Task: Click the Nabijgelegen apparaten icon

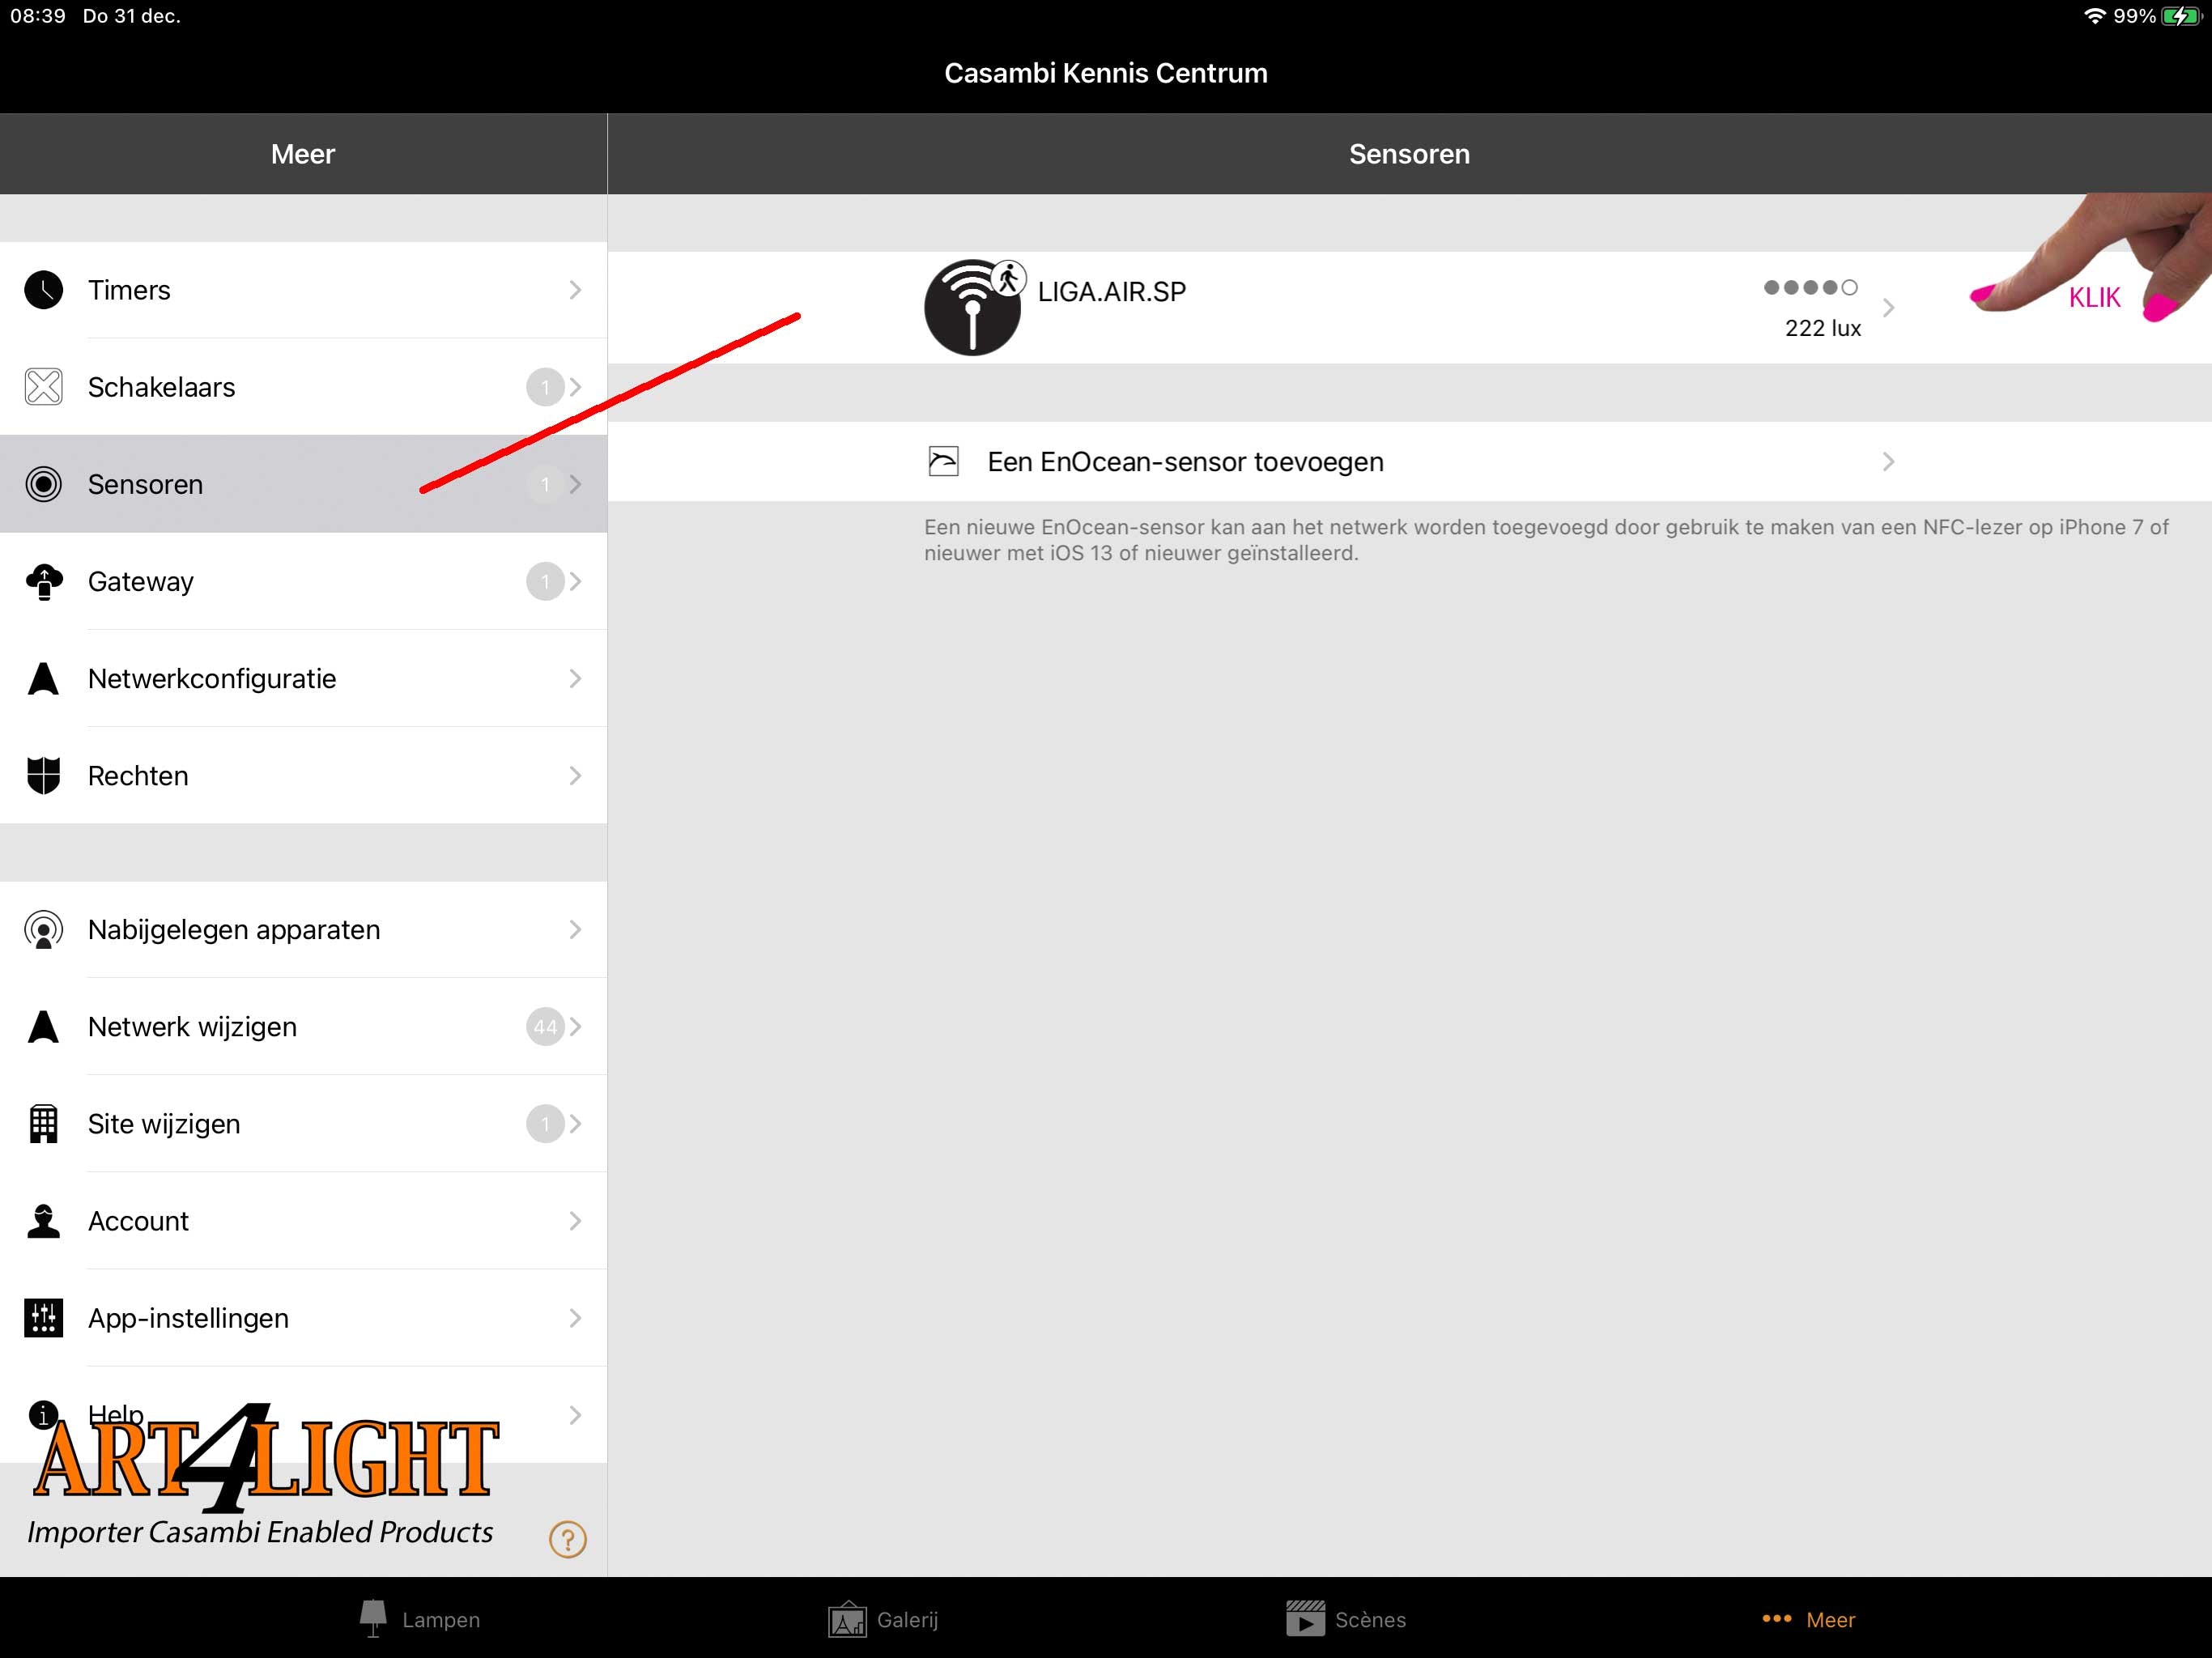Action: tap(42, 929)
